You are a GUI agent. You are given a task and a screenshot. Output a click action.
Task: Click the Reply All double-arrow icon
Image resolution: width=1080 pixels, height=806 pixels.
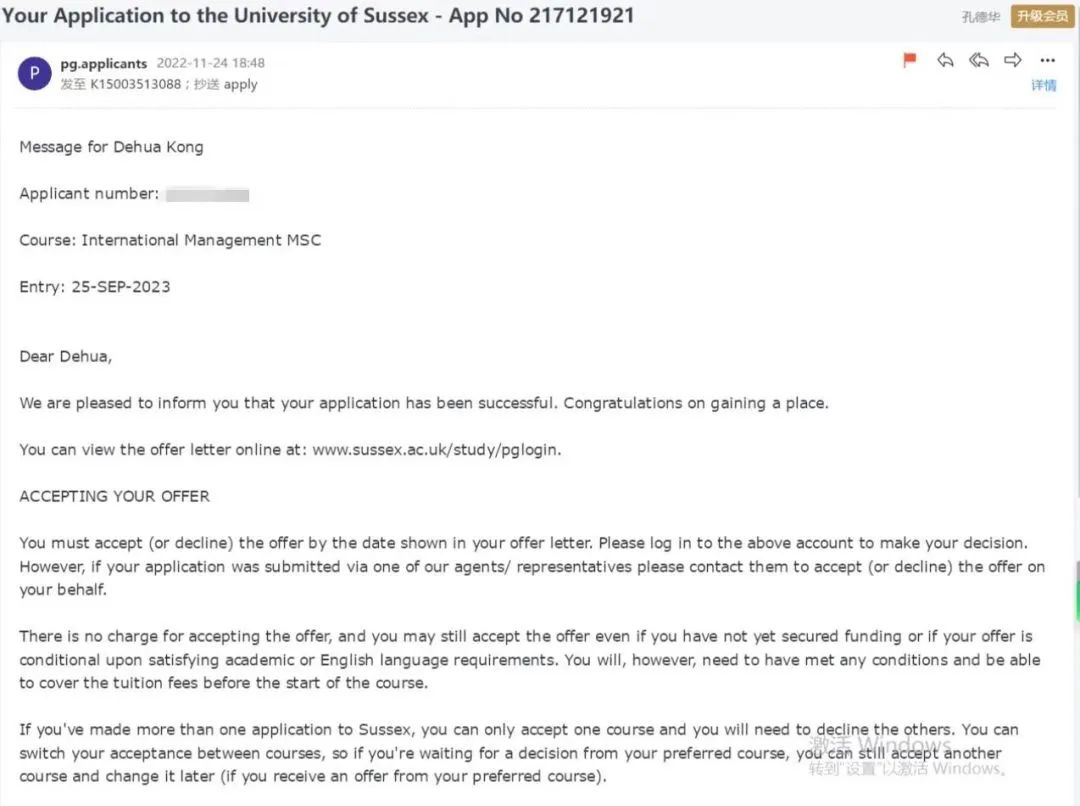click(x=979, y=61)
